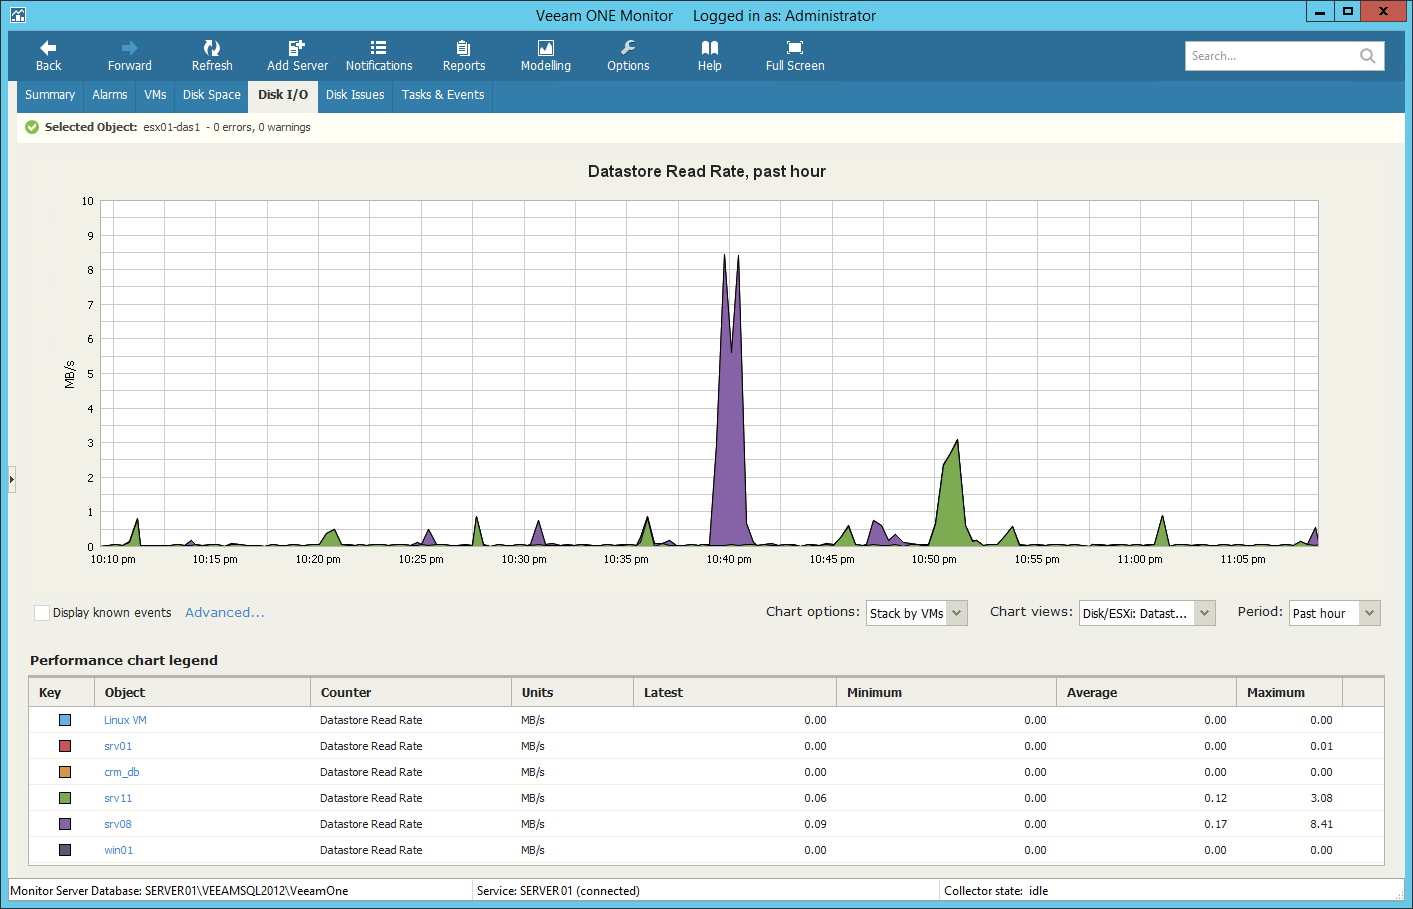
Task: Open the Disk Issues tab
Action: tap(355, 95)
